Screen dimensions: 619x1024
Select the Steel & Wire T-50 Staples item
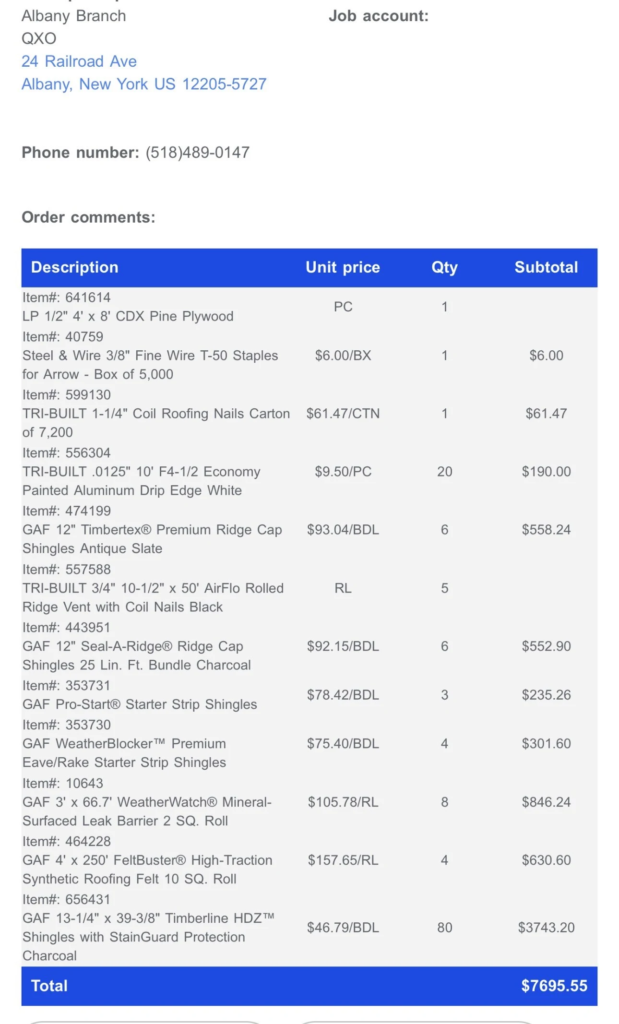click(150, 364)
